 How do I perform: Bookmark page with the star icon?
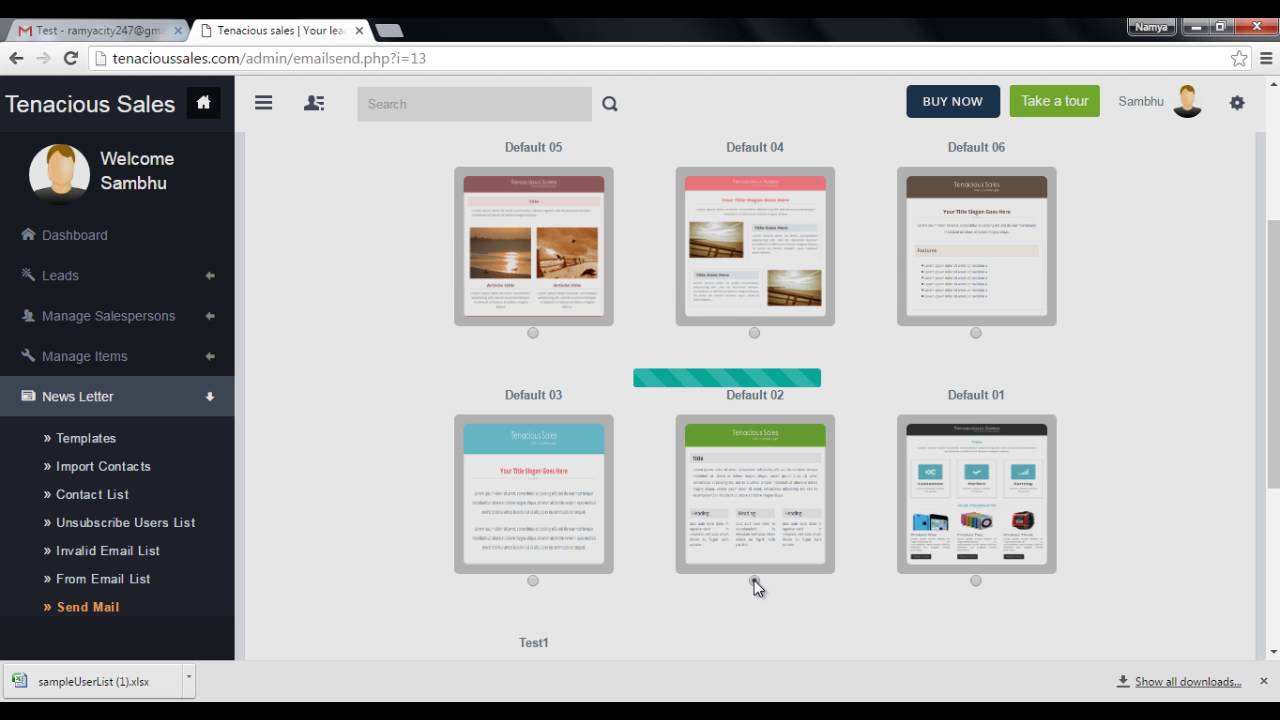[1239, 58]
